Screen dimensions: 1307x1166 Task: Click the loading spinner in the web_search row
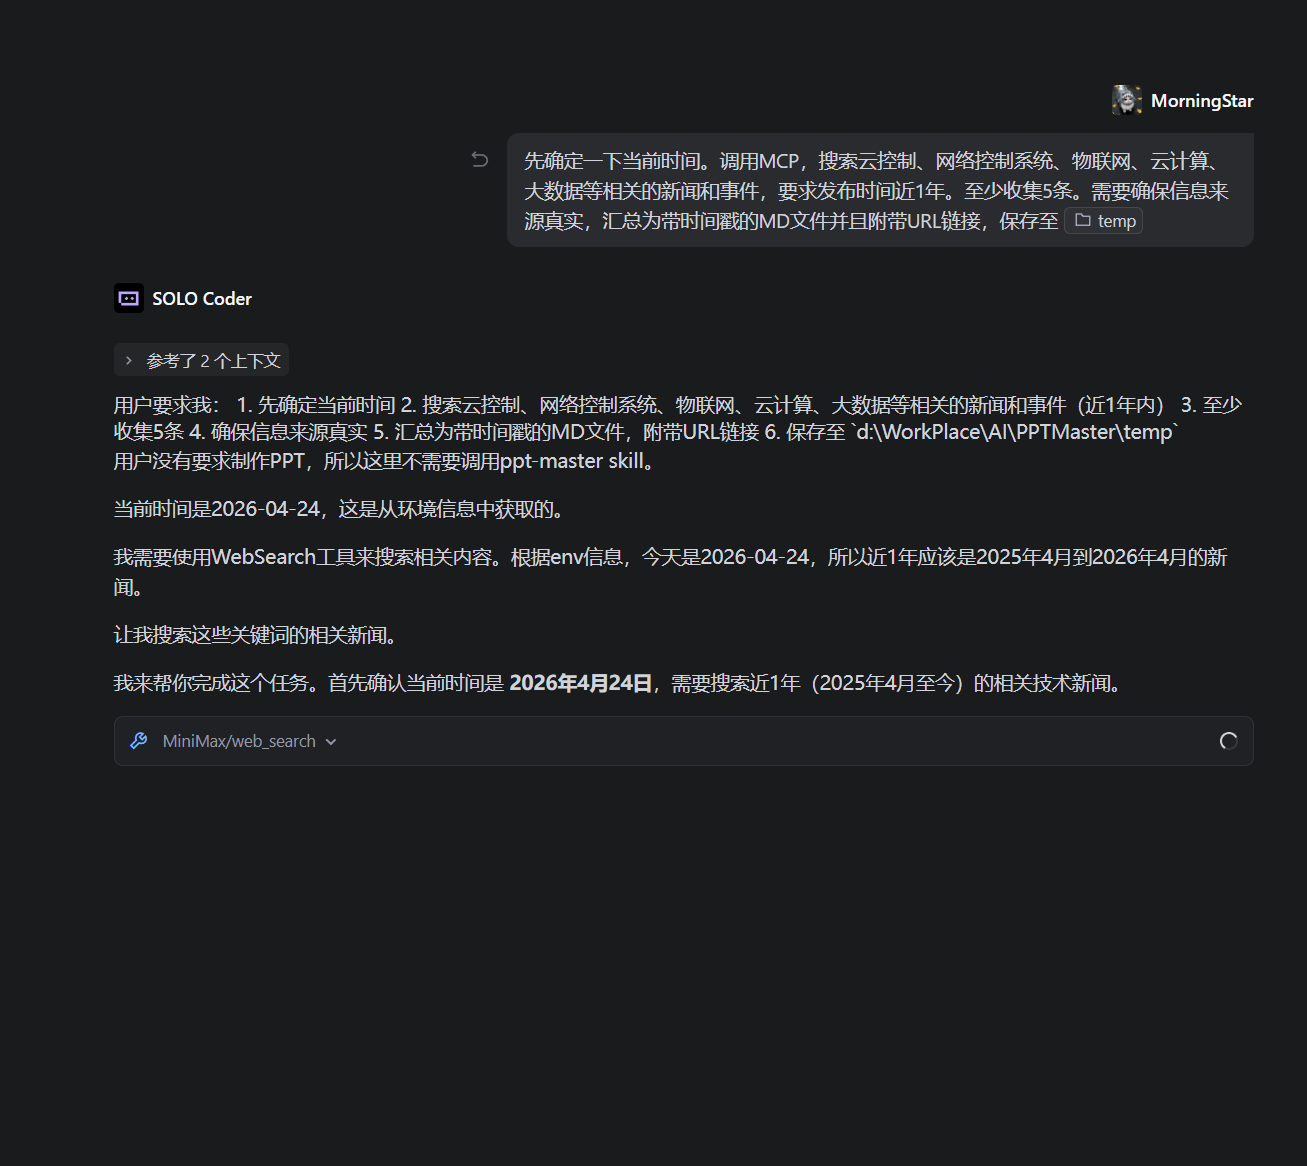pyautogui.click(x=1229, y=741)
